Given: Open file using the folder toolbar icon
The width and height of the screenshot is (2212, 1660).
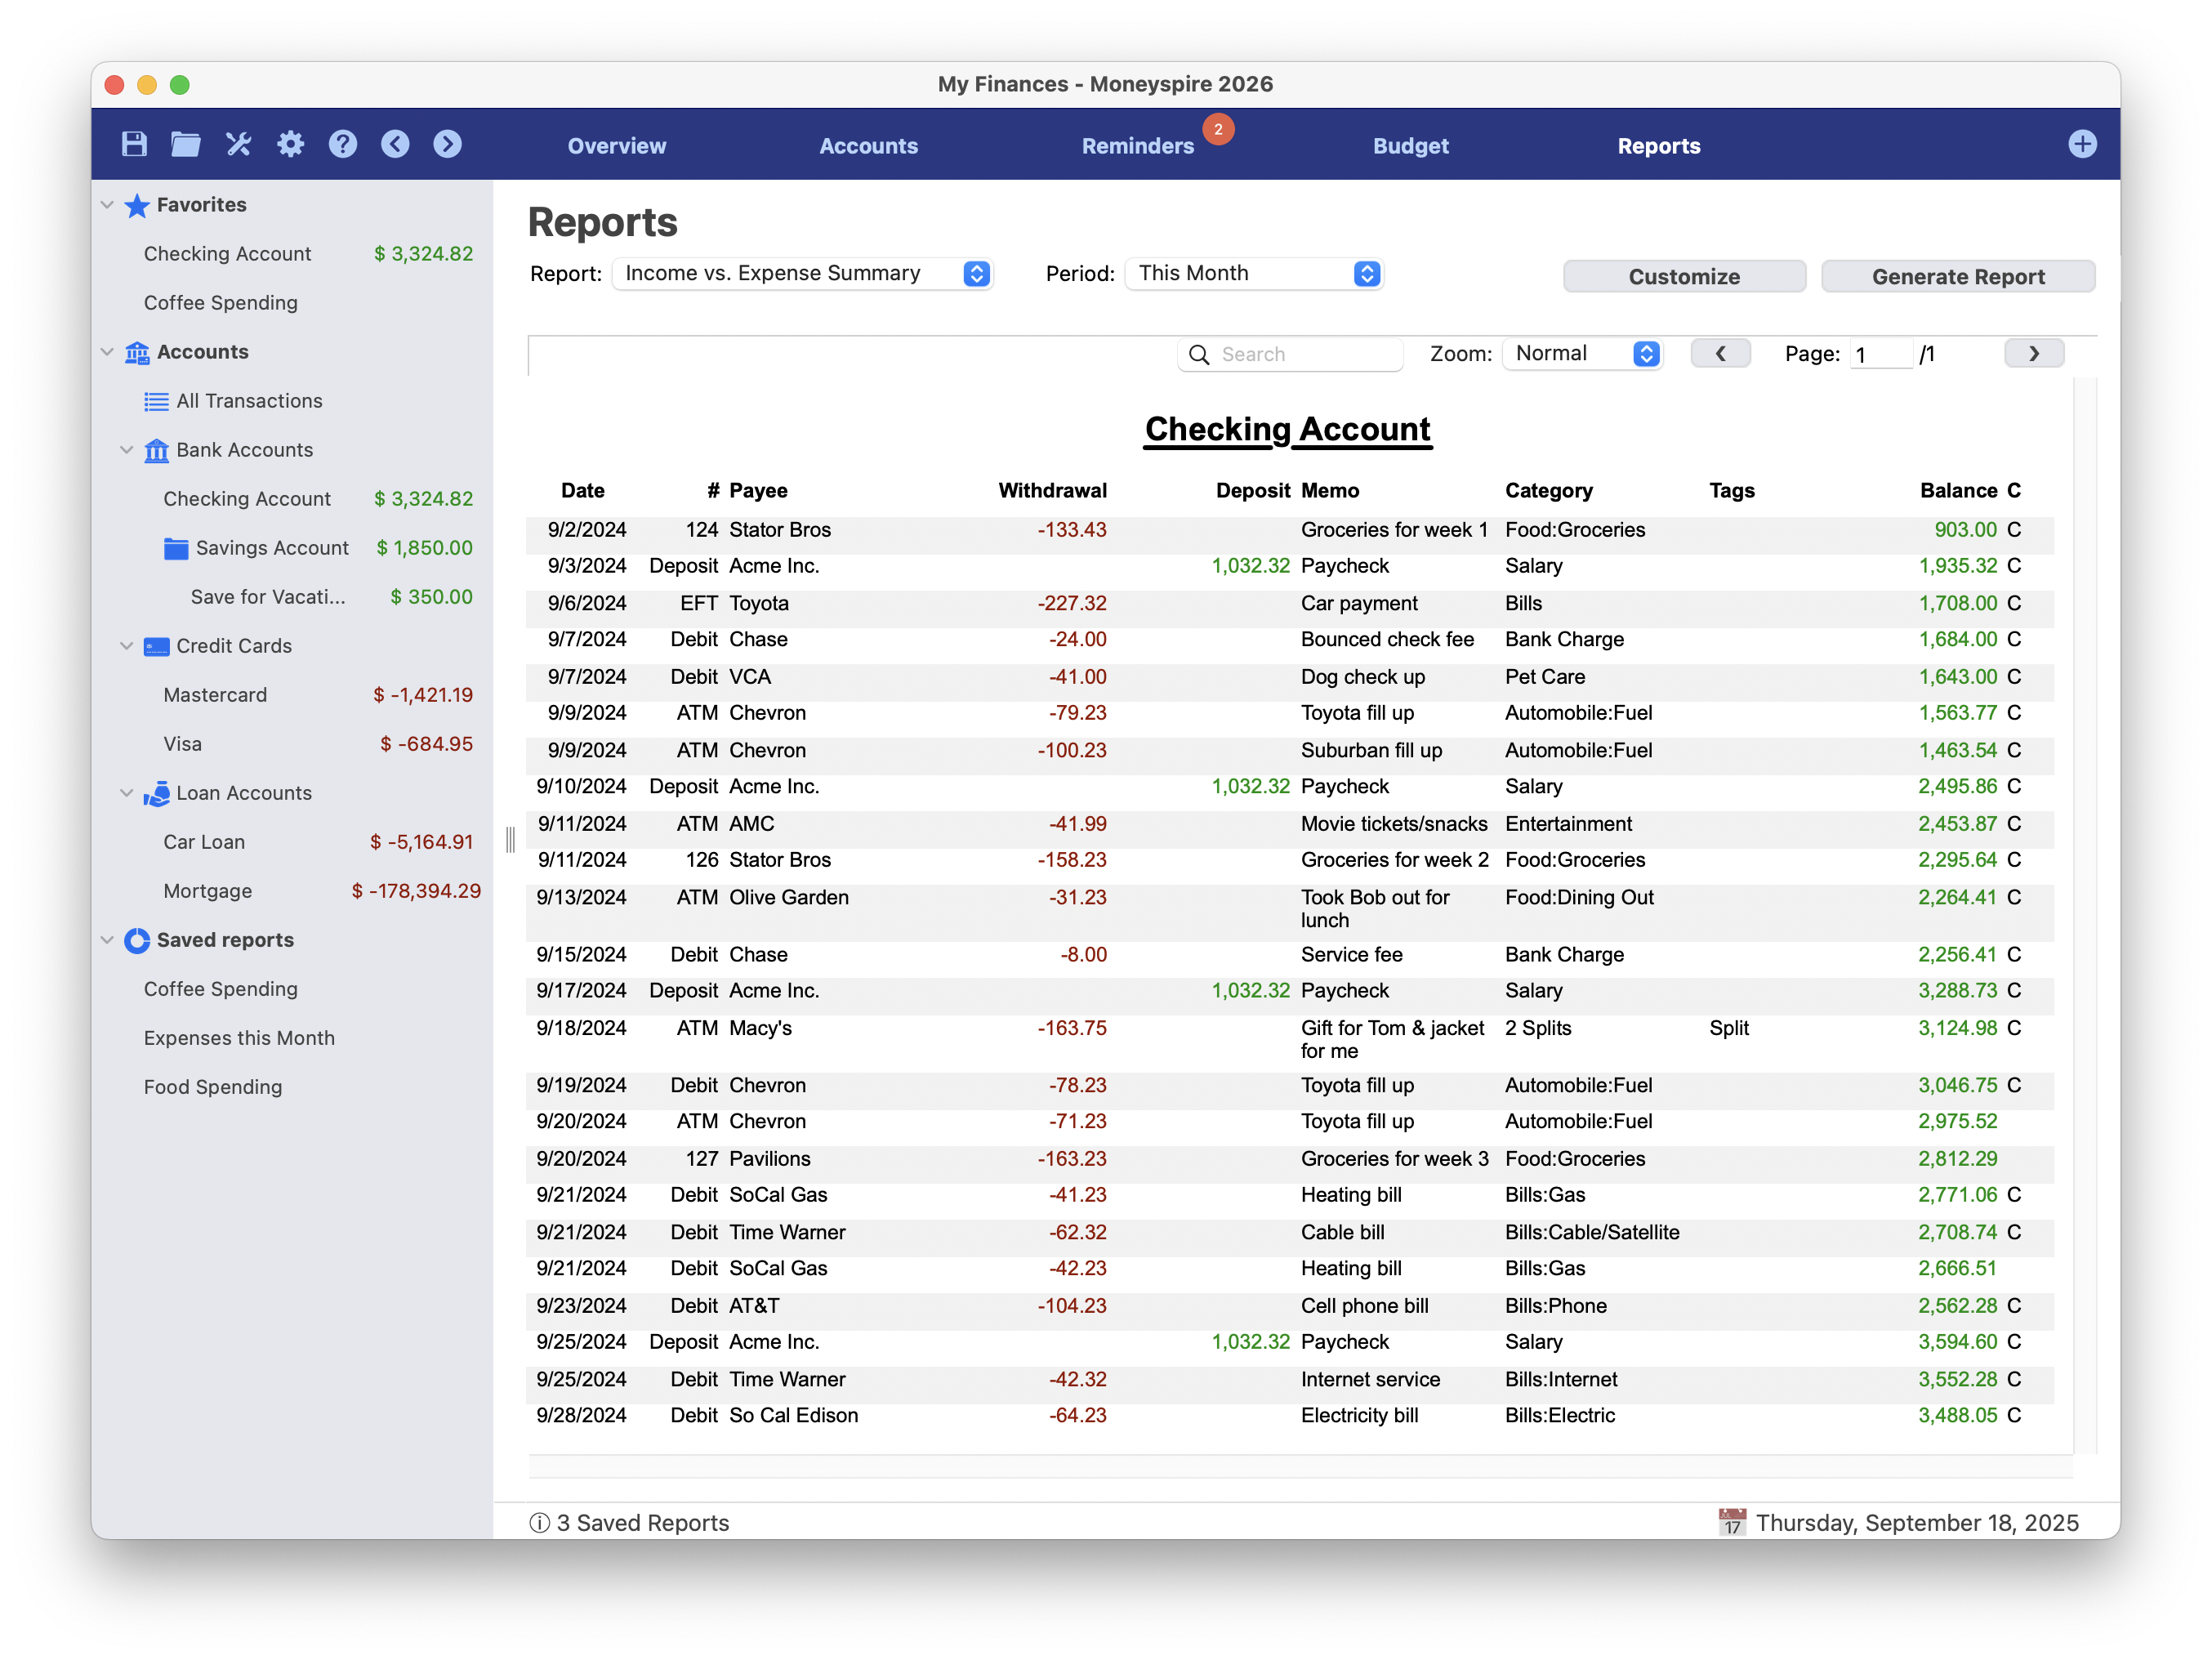Looking at the screenshot, I should click(x=186, y=144).
